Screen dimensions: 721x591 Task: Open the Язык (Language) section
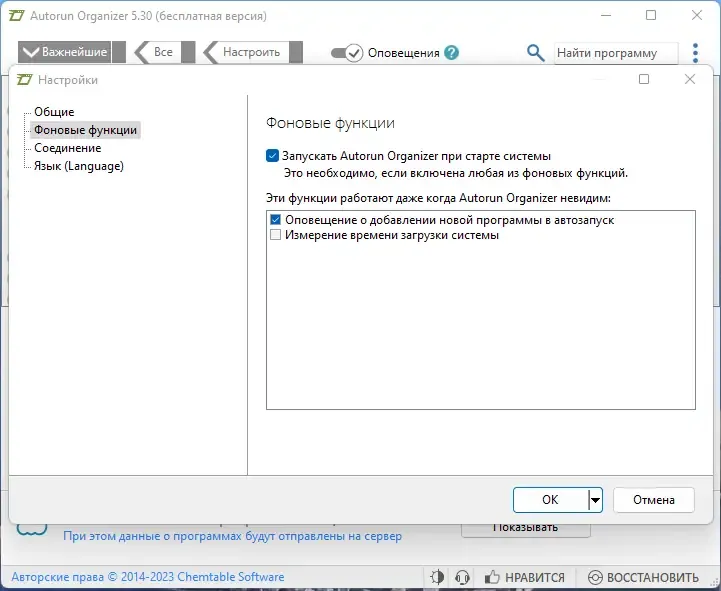pos(79,166)
